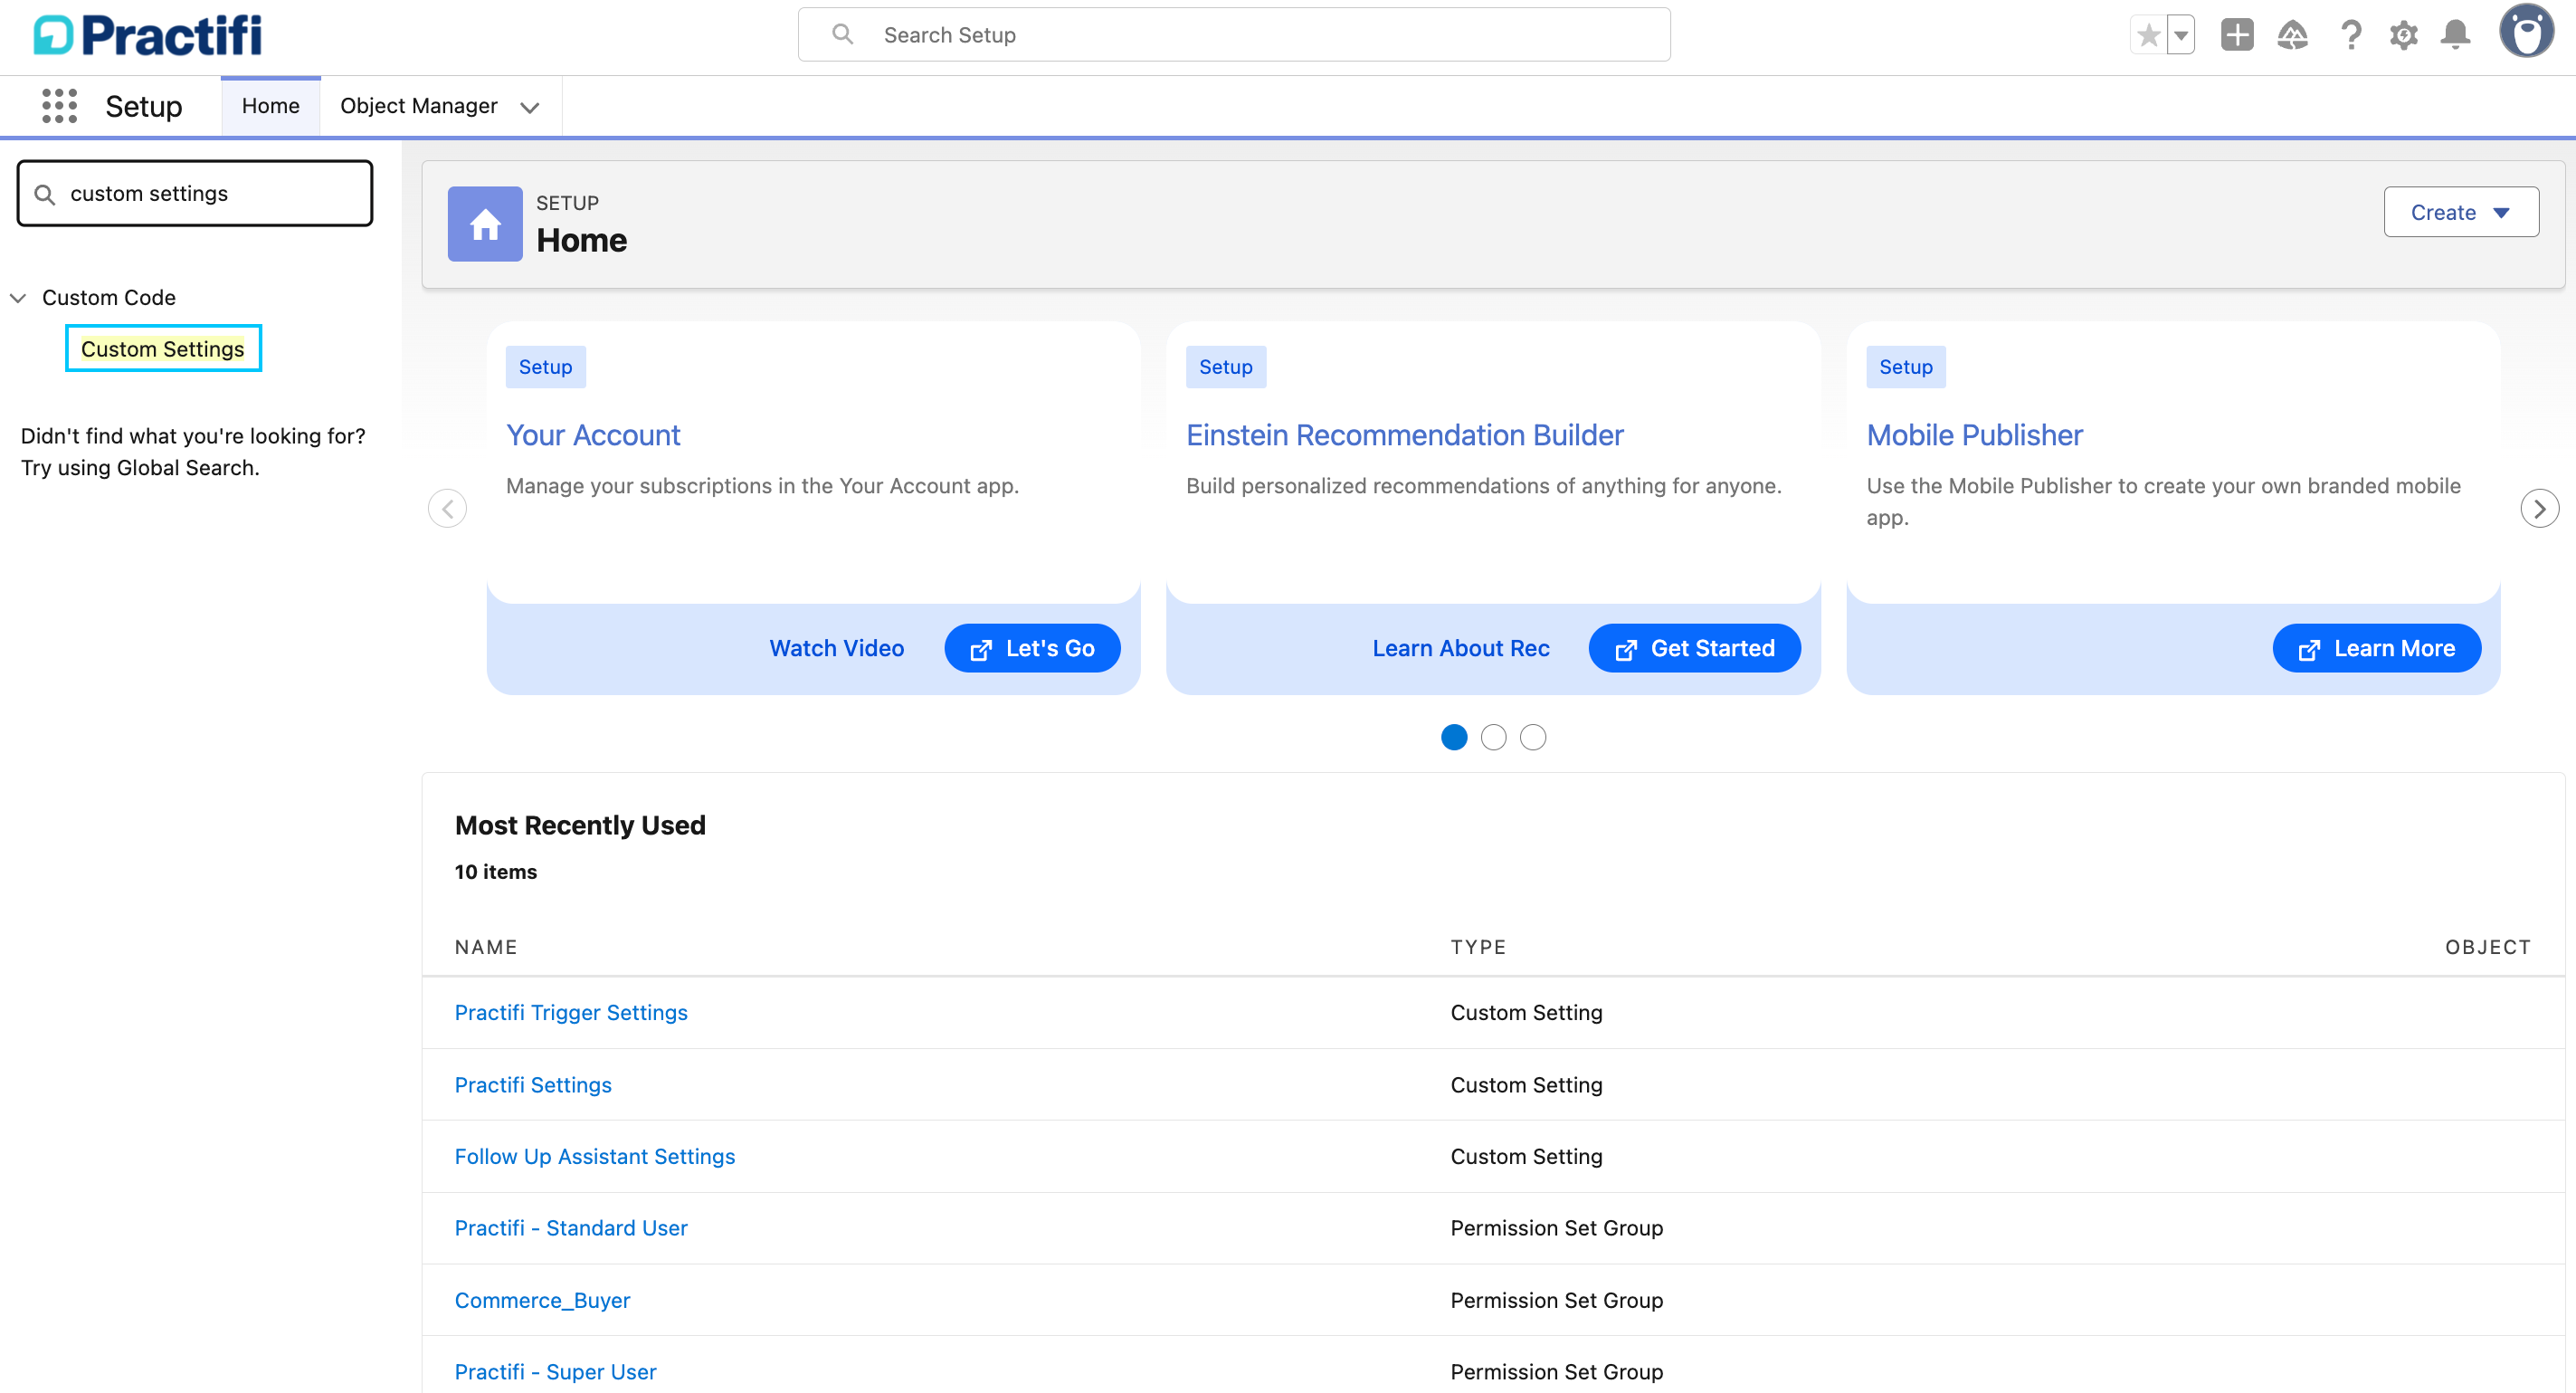This screenshot has width=2576, height=1393.
Task: Click the Watch Video link
Action: (837, 648)
